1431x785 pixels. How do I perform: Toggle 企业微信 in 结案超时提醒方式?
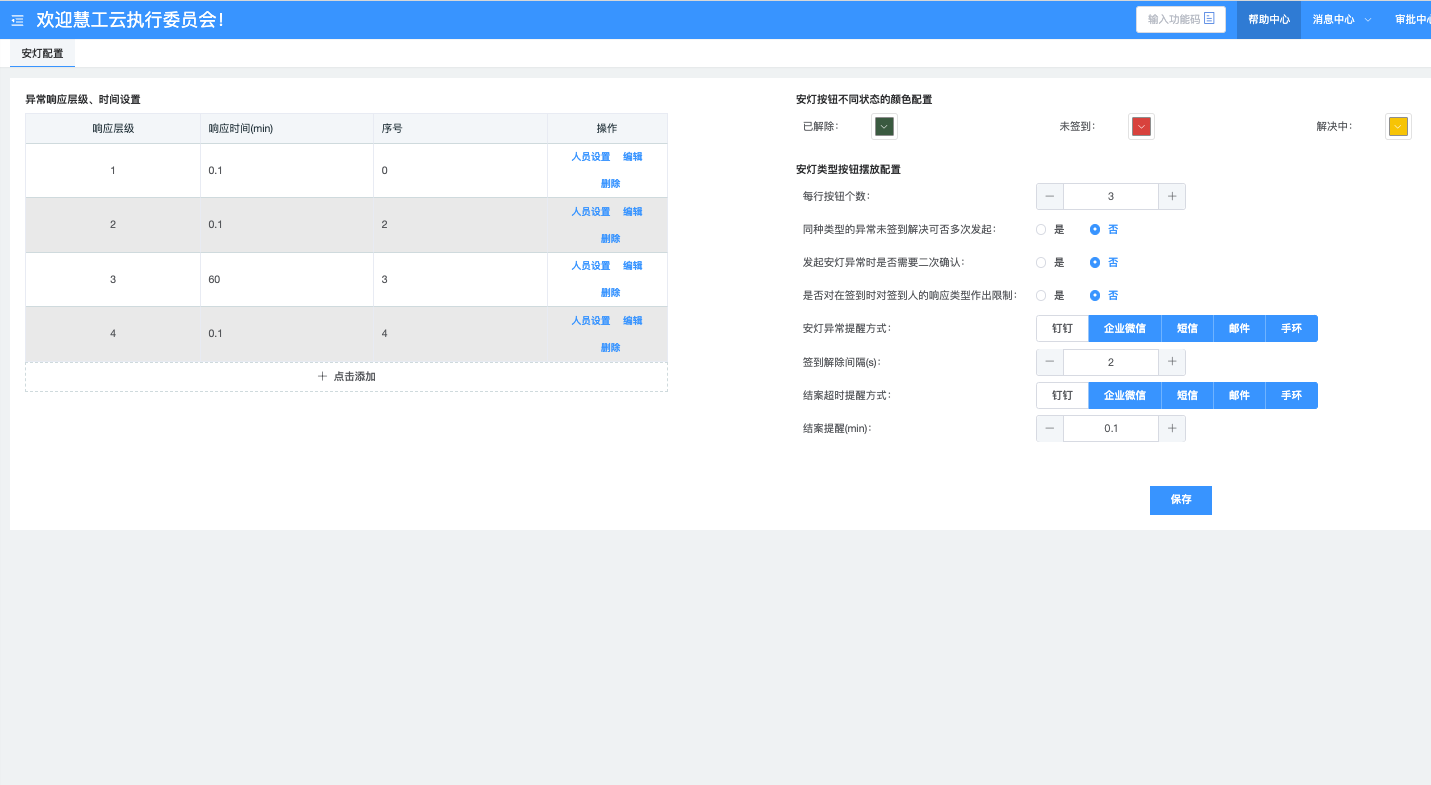(1125, 395)
